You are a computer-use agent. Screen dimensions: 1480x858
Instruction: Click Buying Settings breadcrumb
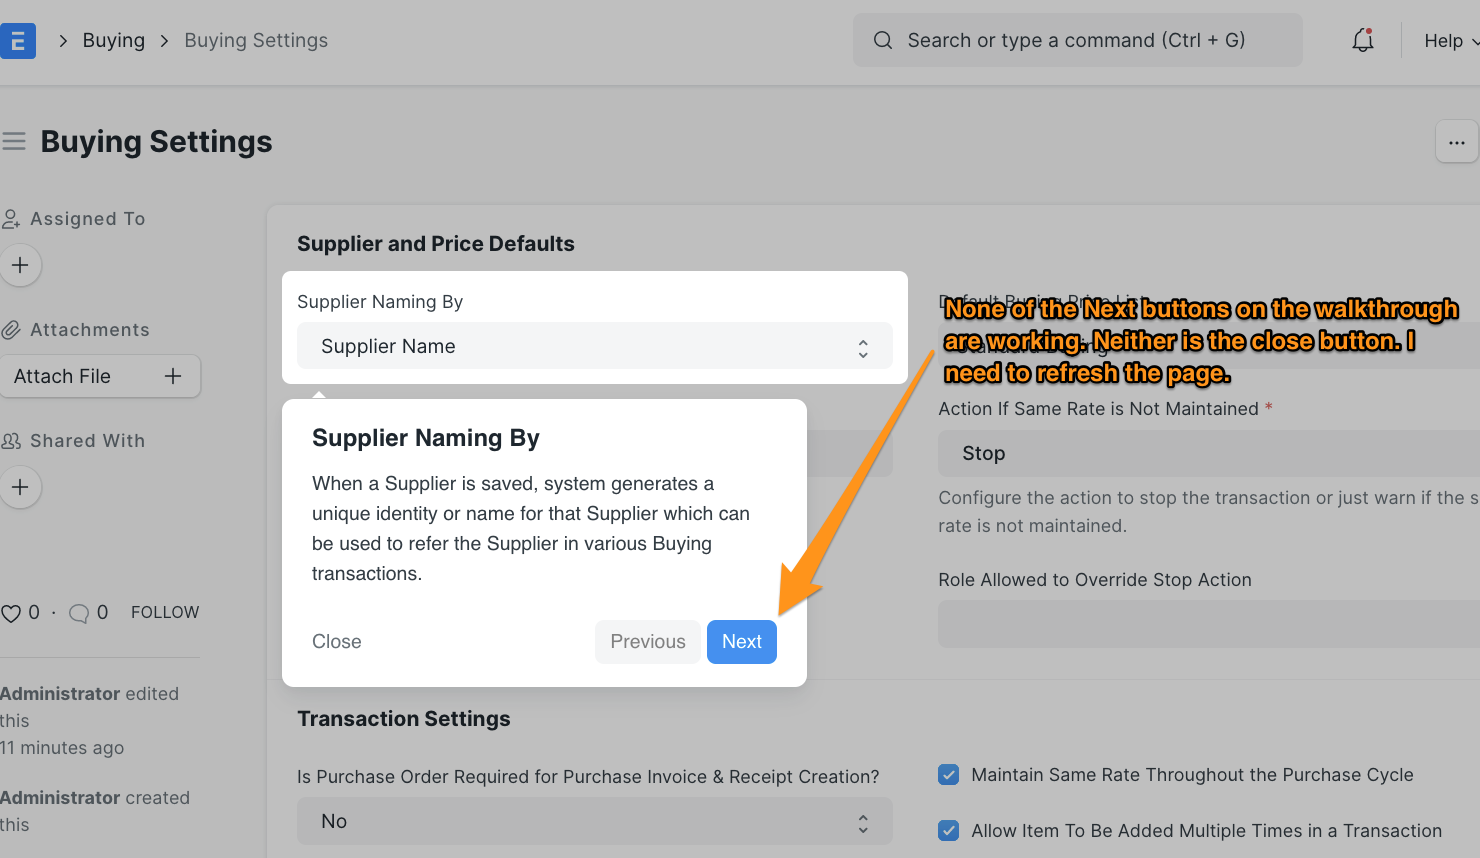pos(256,40)
